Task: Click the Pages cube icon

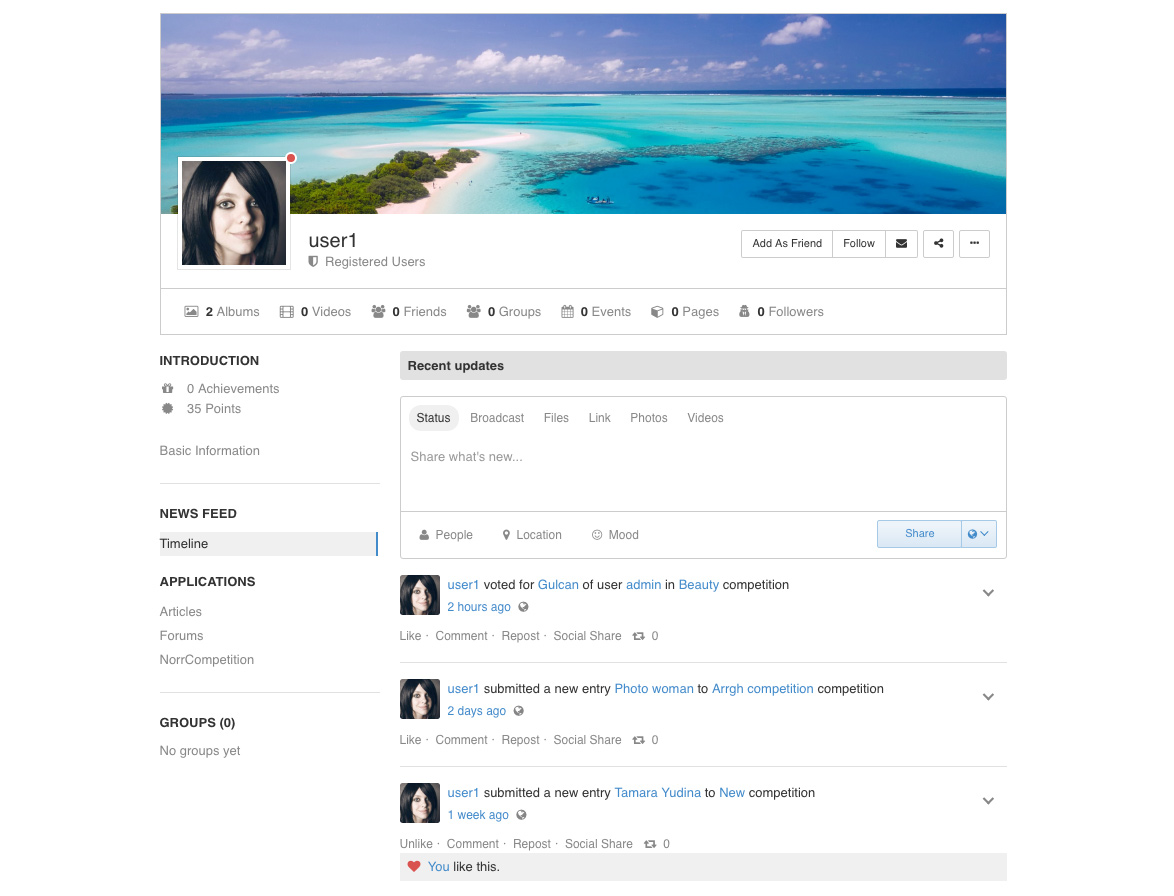Action: (657, 312)
